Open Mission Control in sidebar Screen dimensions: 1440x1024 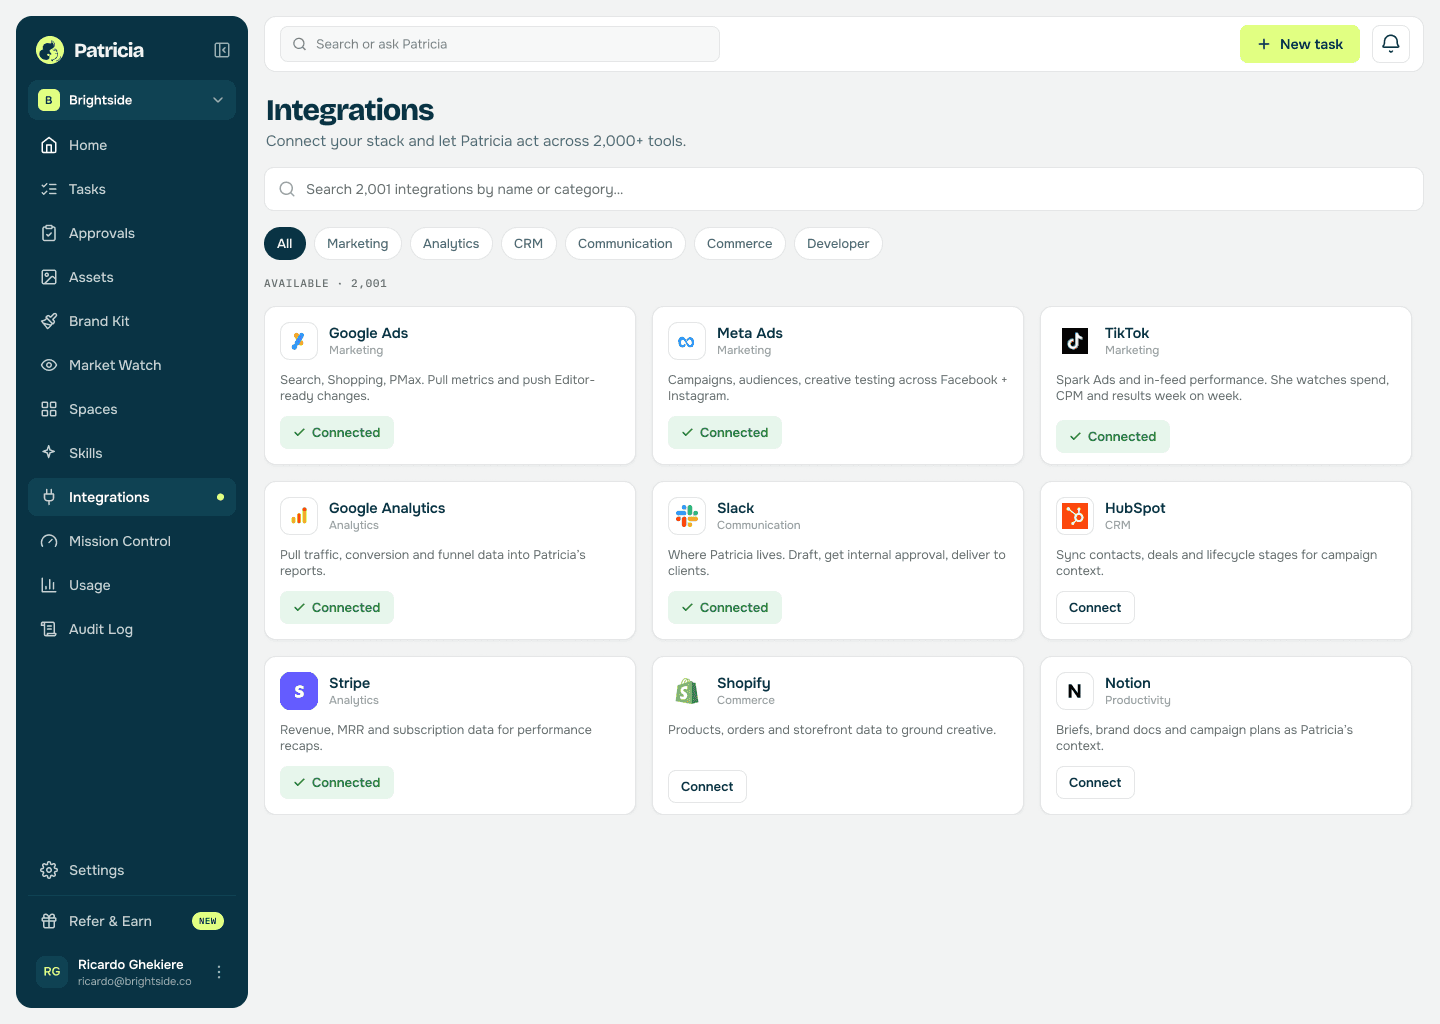click(132, 541)
